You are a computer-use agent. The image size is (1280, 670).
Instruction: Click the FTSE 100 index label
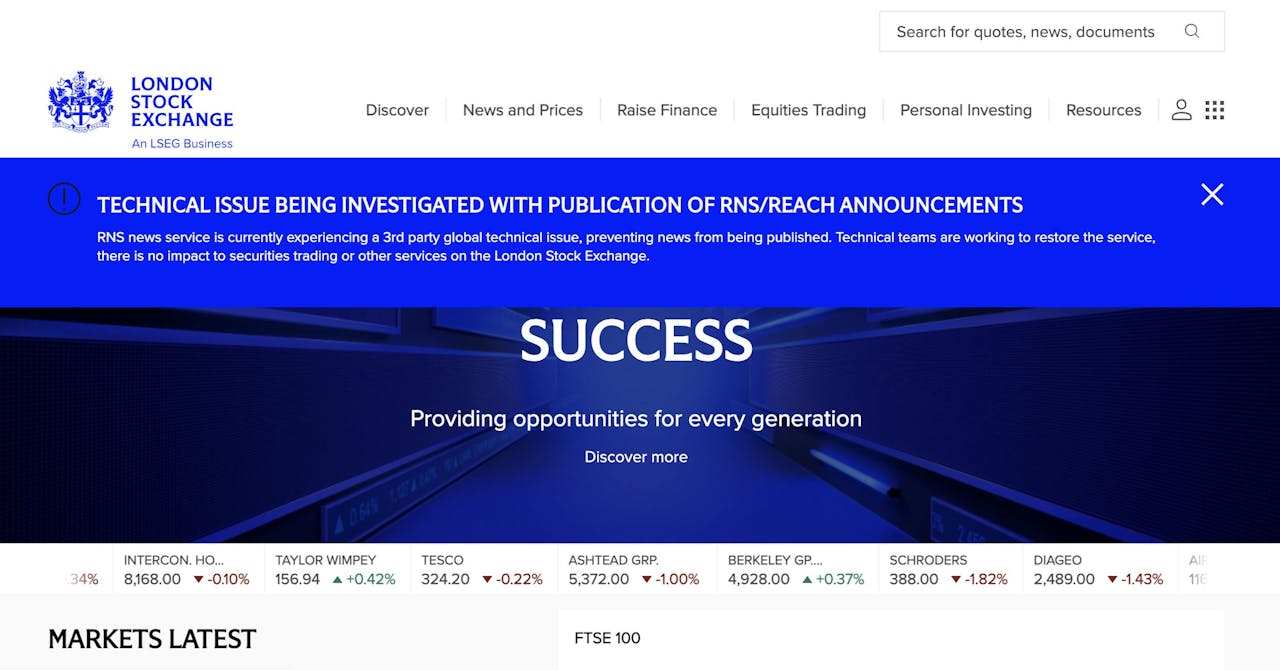coord(607,638)
